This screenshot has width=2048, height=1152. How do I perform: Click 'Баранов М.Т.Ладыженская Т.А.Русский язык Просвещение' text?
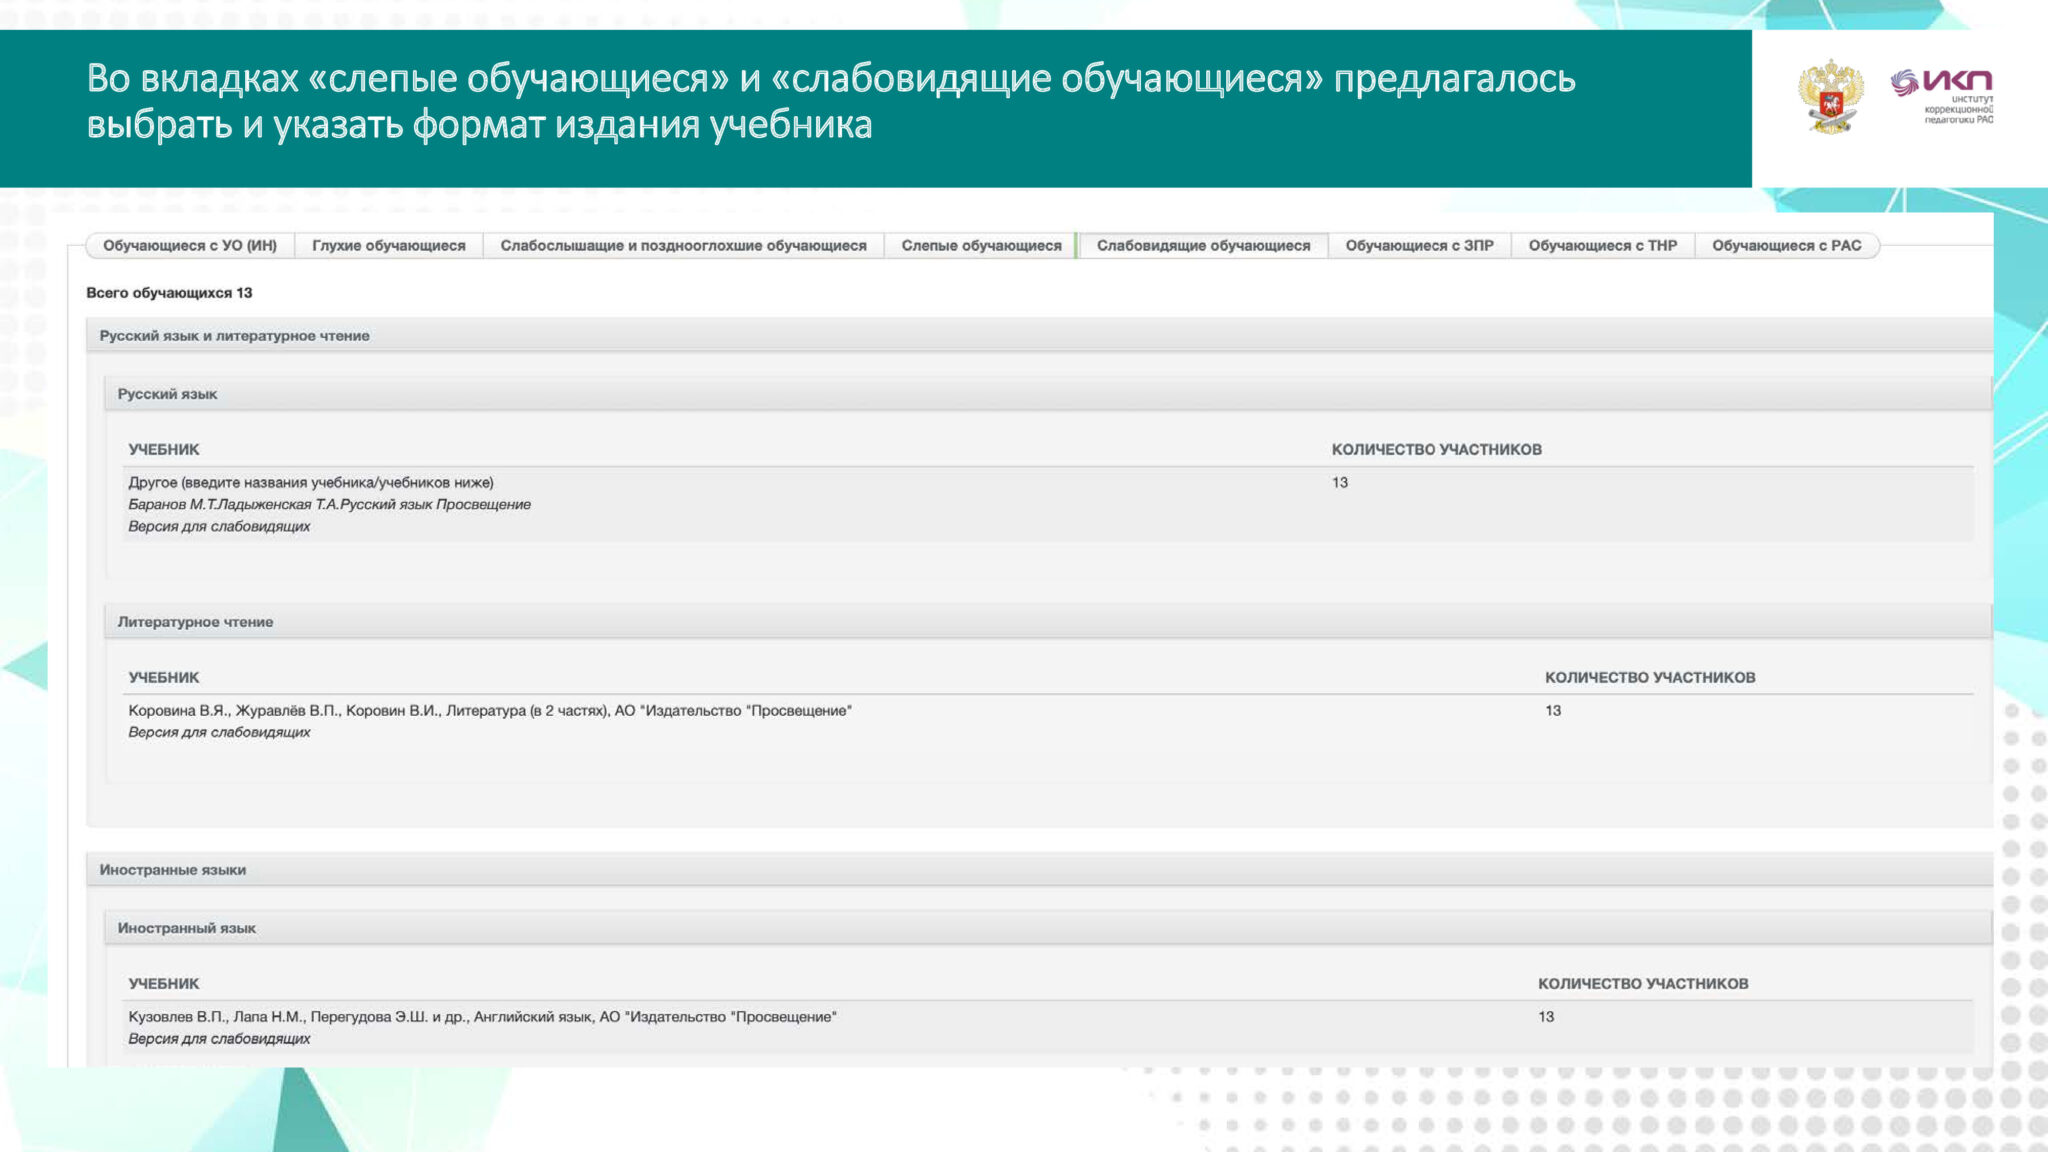pyautogui.click(x=329, y=504)
